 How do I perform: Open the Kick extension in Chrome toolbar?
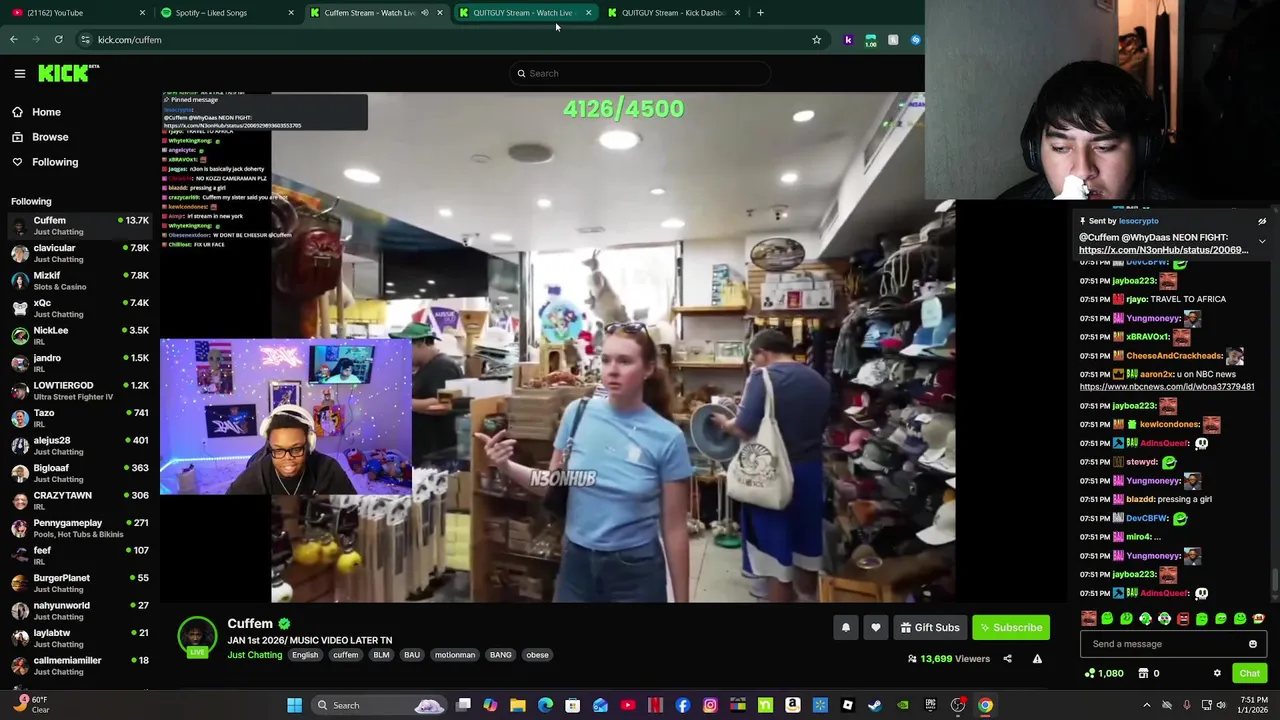coord(848,40)
